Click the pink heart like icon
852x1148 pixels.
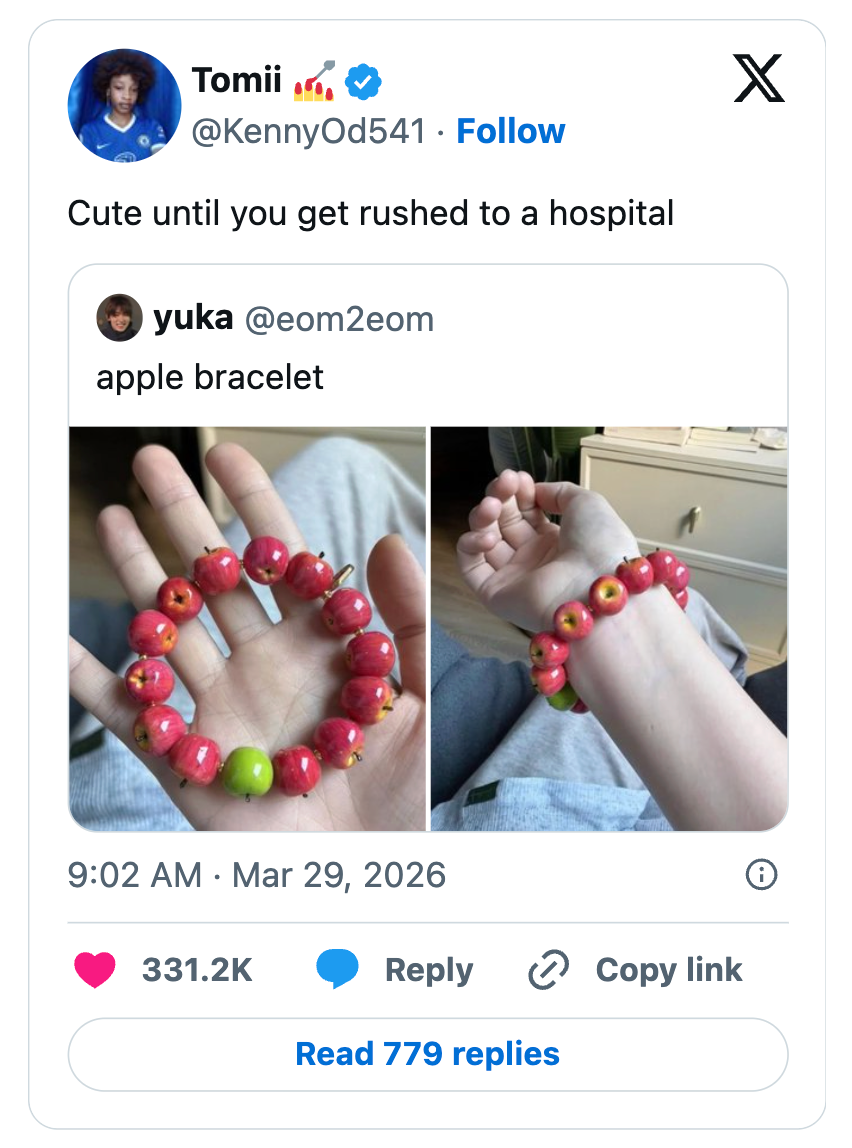pos(95,969)
